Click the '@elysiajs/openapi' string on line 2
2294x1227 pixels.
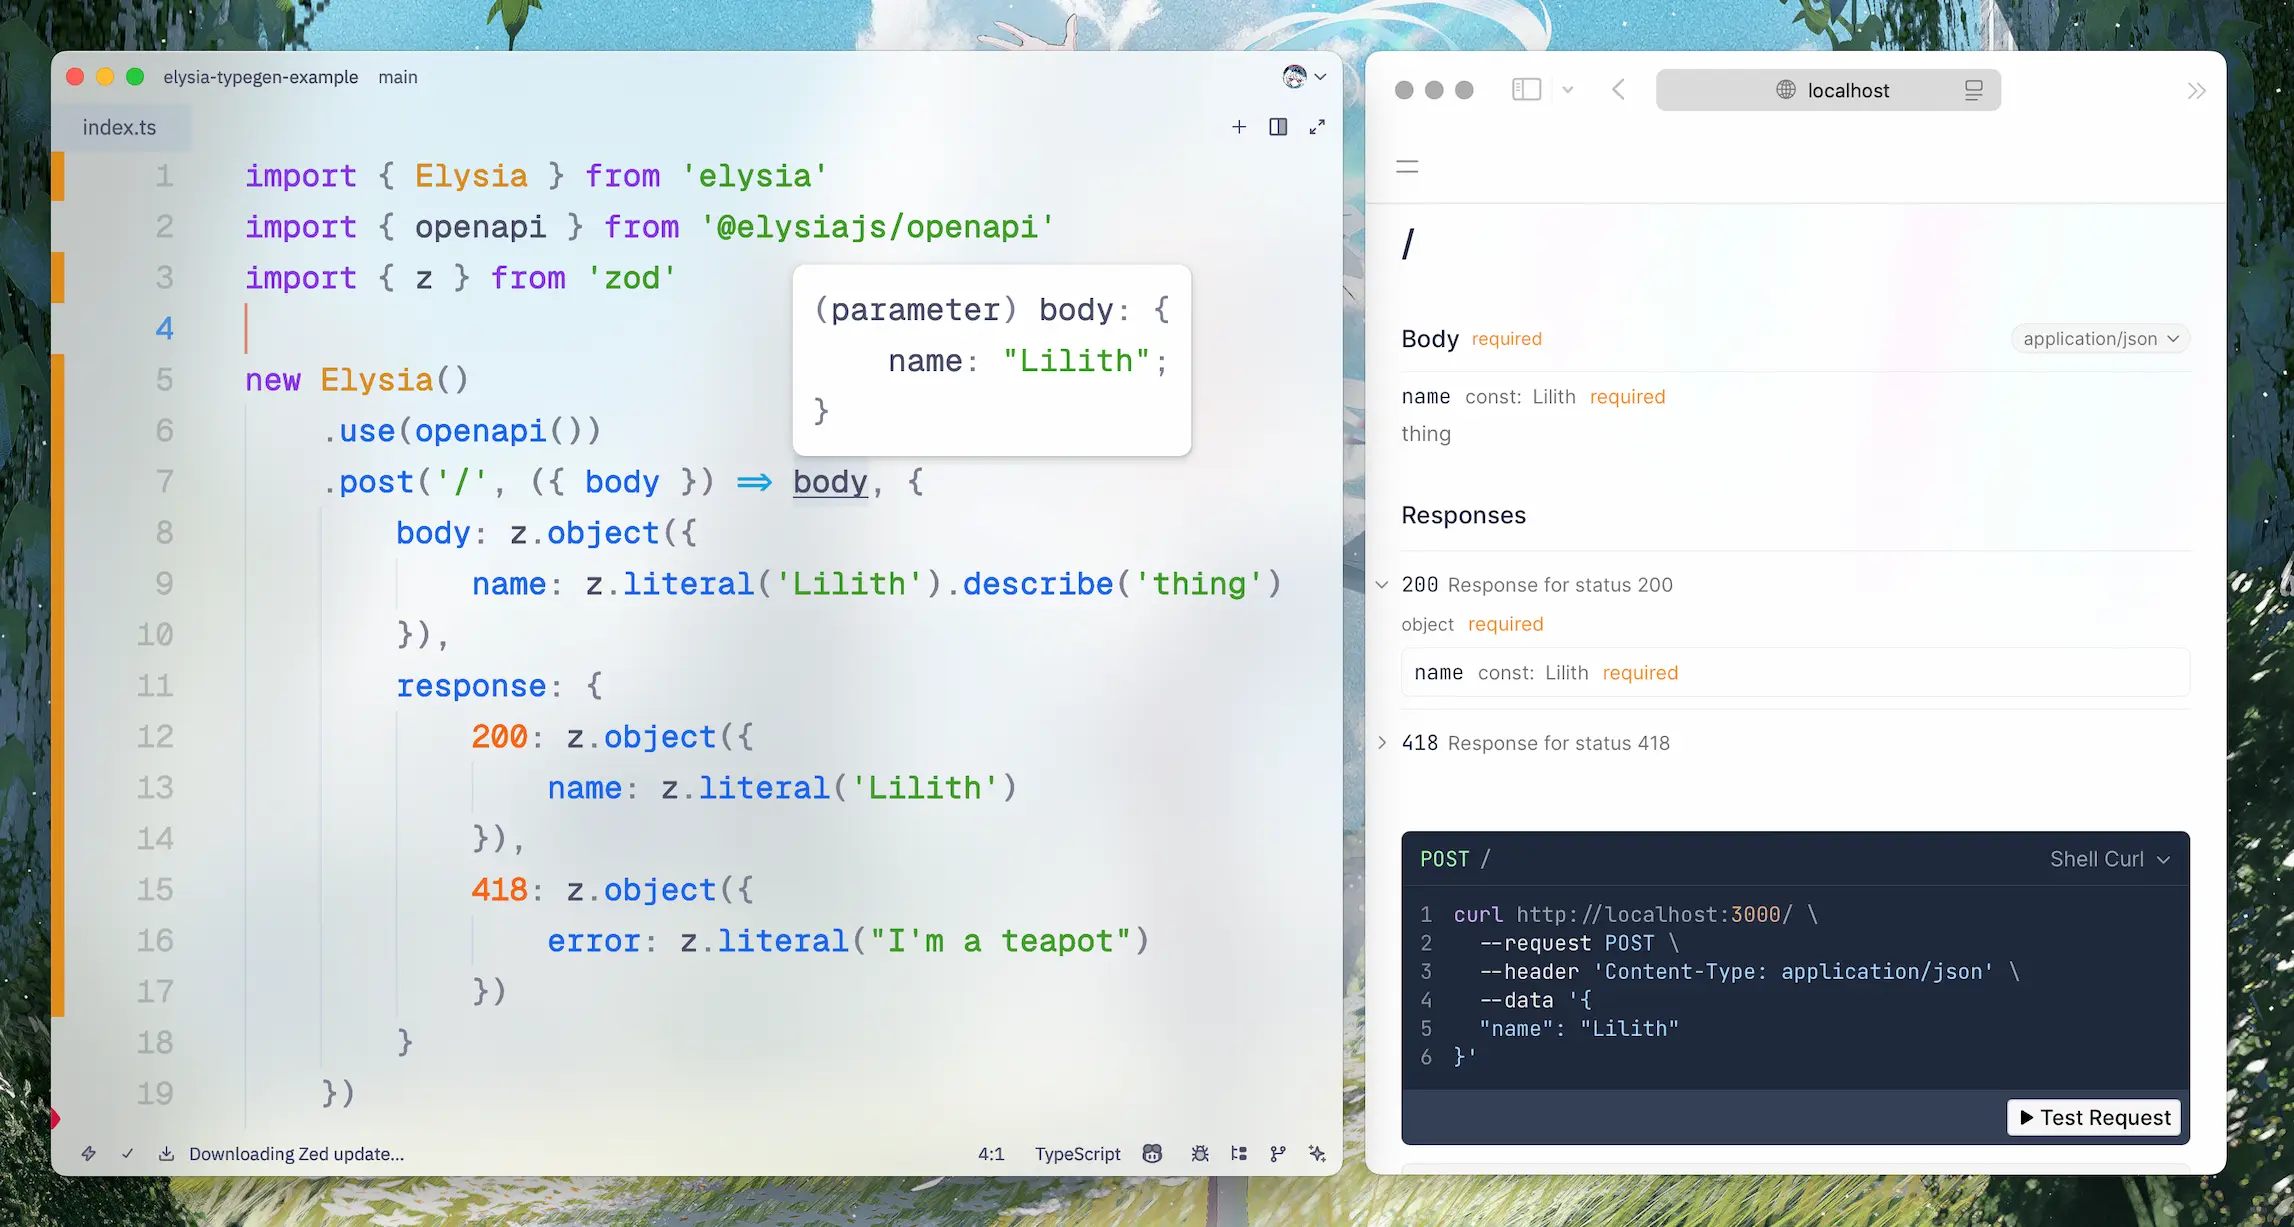pos(877,227)
